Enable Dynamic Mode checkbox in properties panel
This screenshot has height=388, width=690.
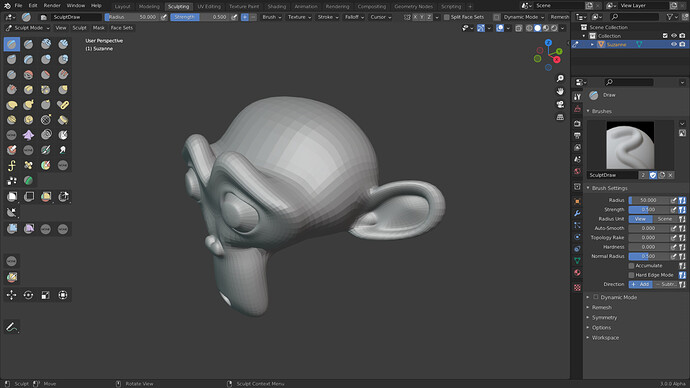coord(596,297)
